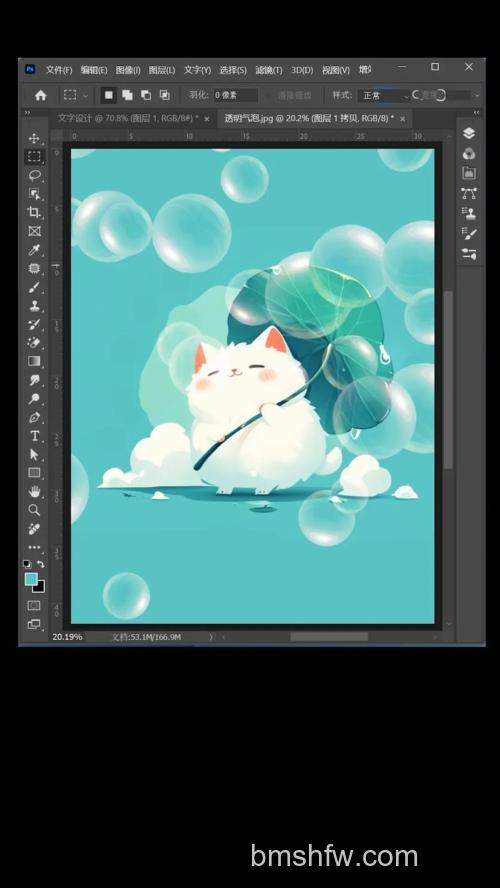Select the Rectangle shape tool

click(x=35, y=472)
